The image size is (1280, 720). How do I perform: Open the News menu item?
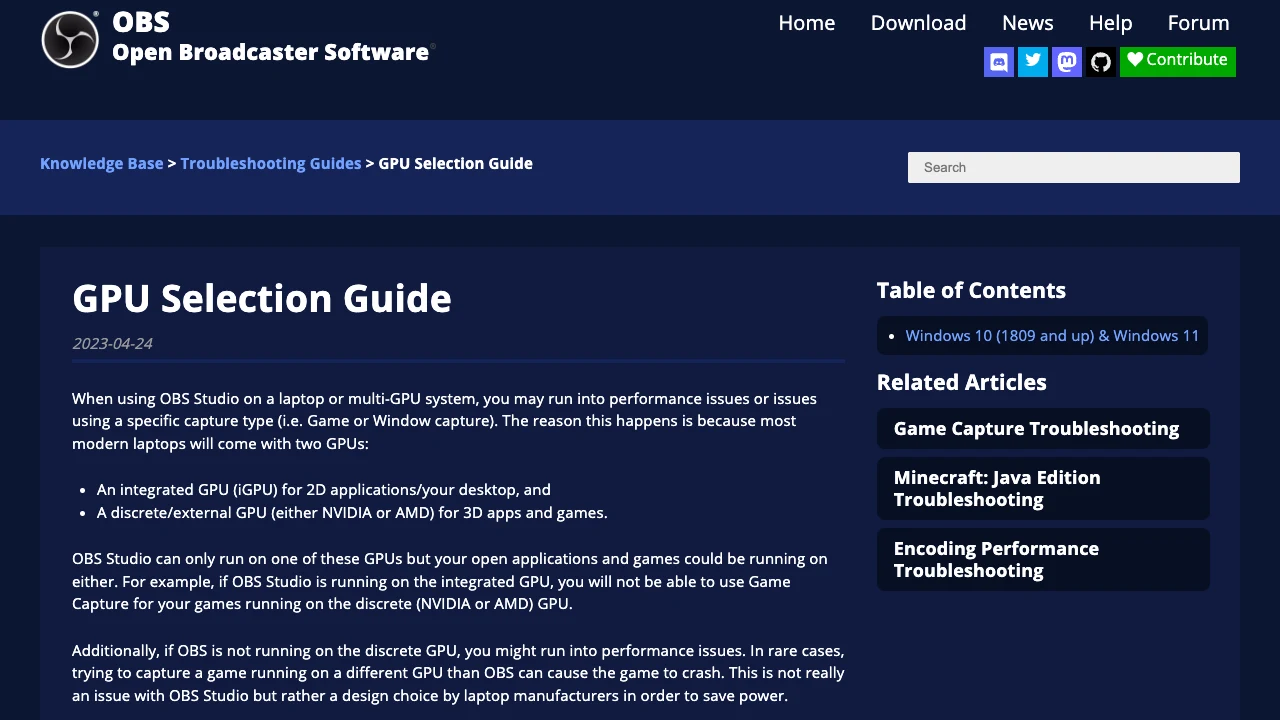point(1028,23)
